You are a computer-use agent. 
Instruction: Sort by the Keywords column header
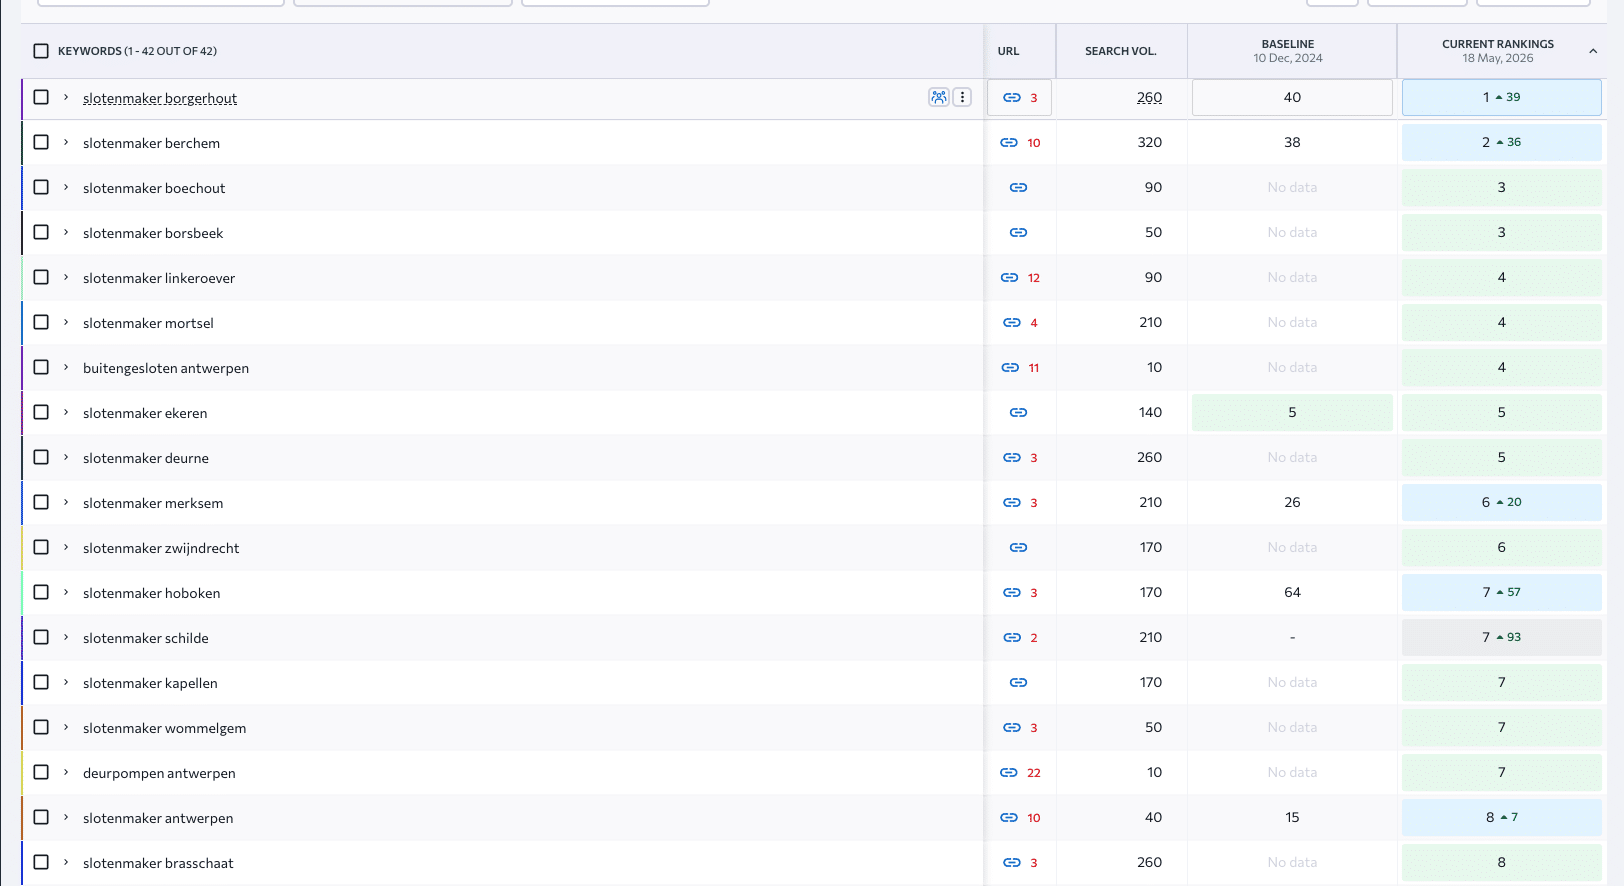[137, 51]
